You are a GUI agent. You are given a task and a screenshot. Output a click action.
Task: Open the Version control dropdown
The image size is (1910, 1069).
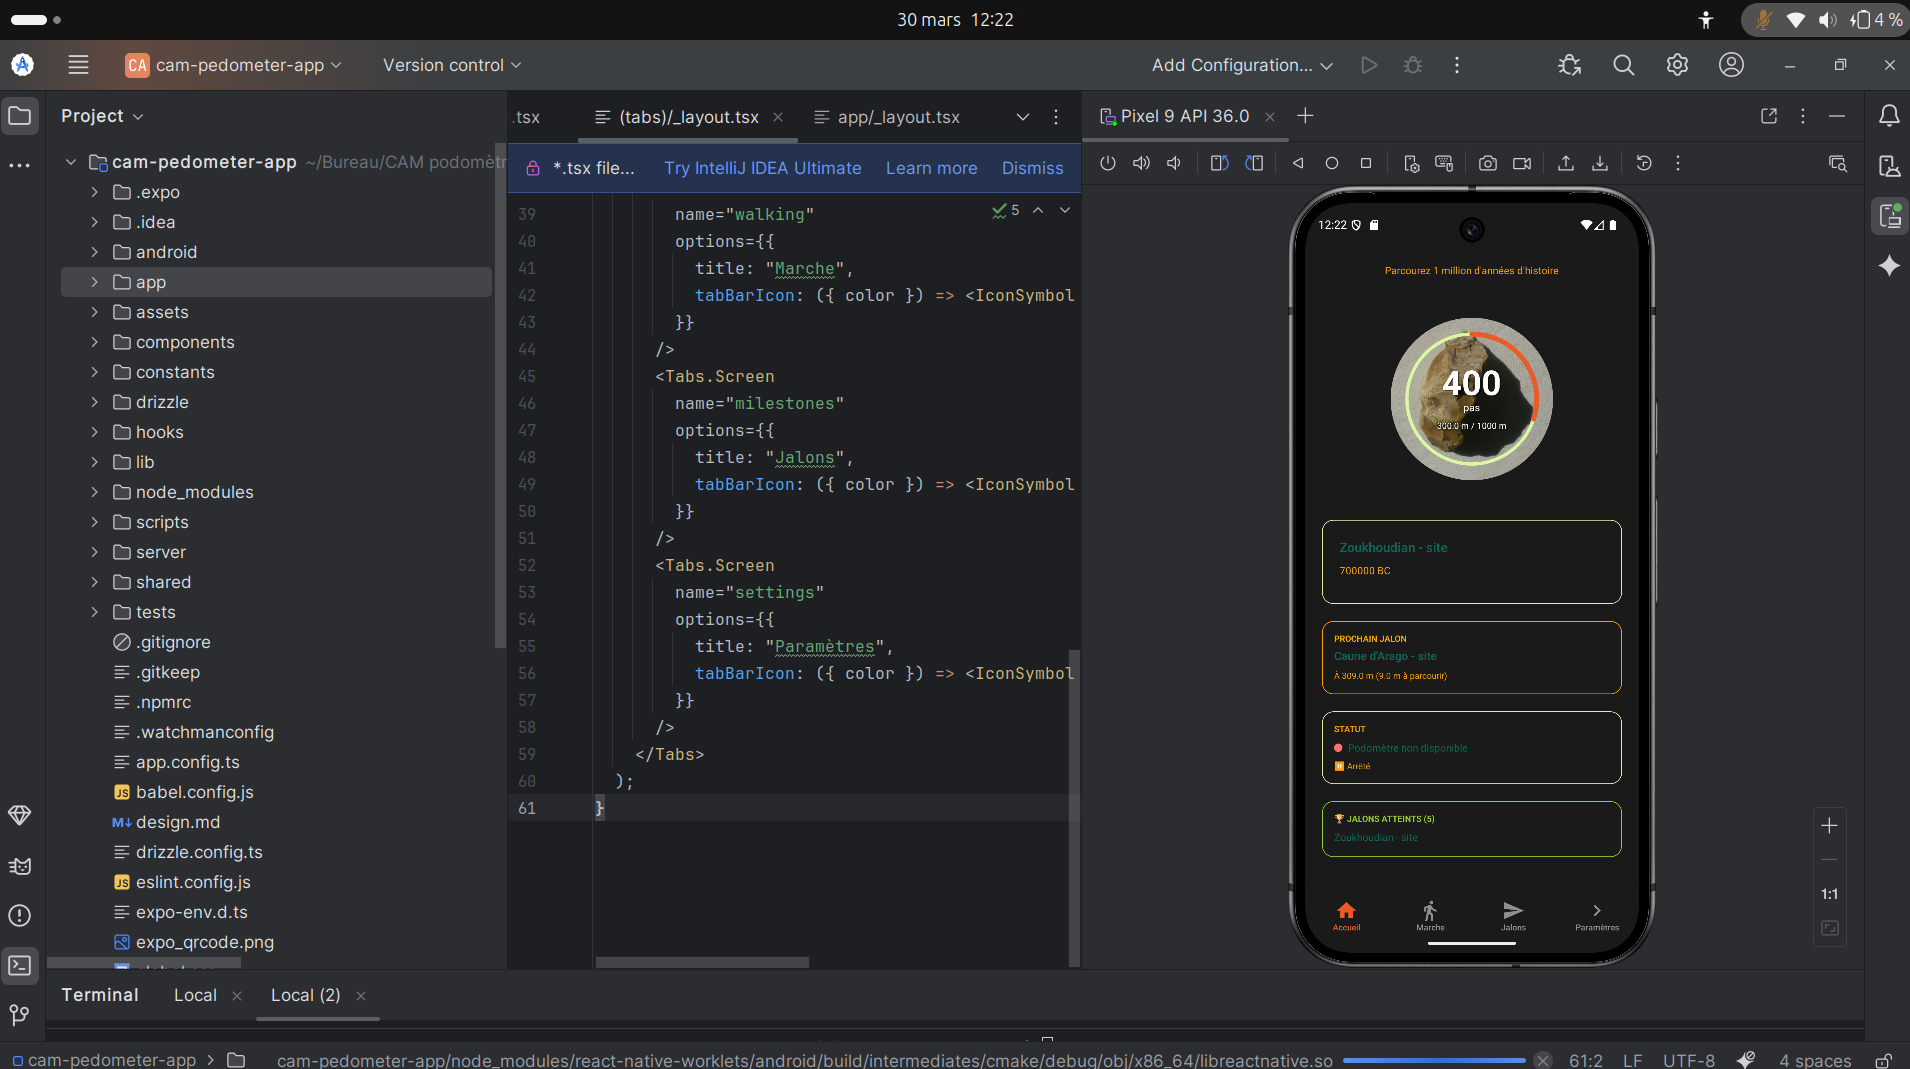pyautogui.click(x=452, y=65)
